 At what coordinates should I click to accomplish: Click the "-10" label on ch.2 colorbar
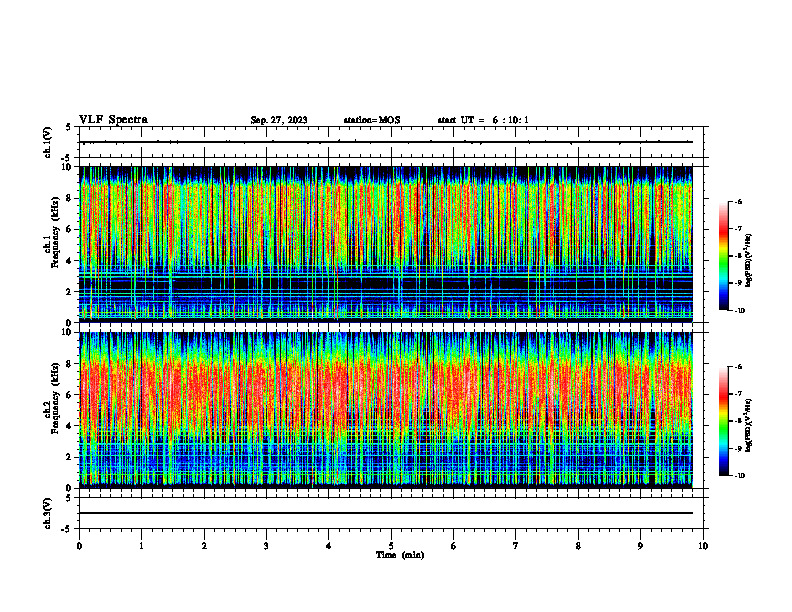[739, 476]
